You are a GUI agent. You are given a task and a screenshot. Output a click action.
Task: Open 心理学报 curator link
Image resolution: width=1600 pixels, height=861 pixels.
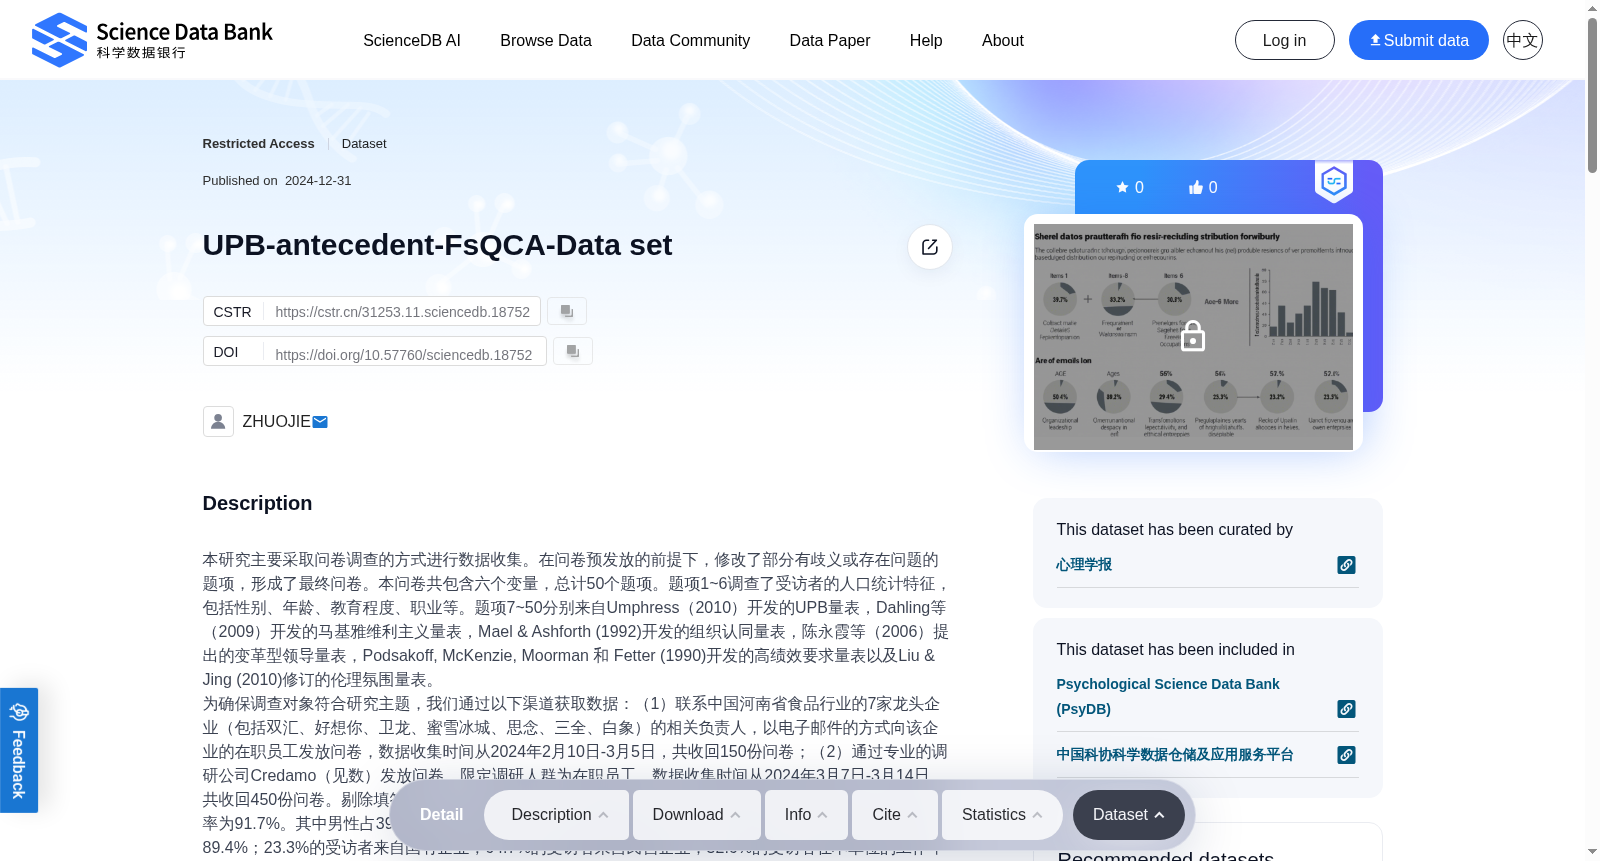coord(1084,565)
